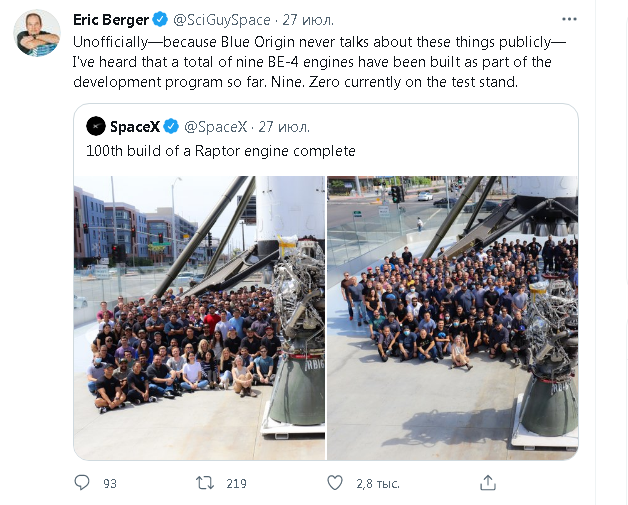Click SpaceX's blue verified checkmark
This screenshot has height=505, width=628.
pyautogui.click(x=171, y=126)
